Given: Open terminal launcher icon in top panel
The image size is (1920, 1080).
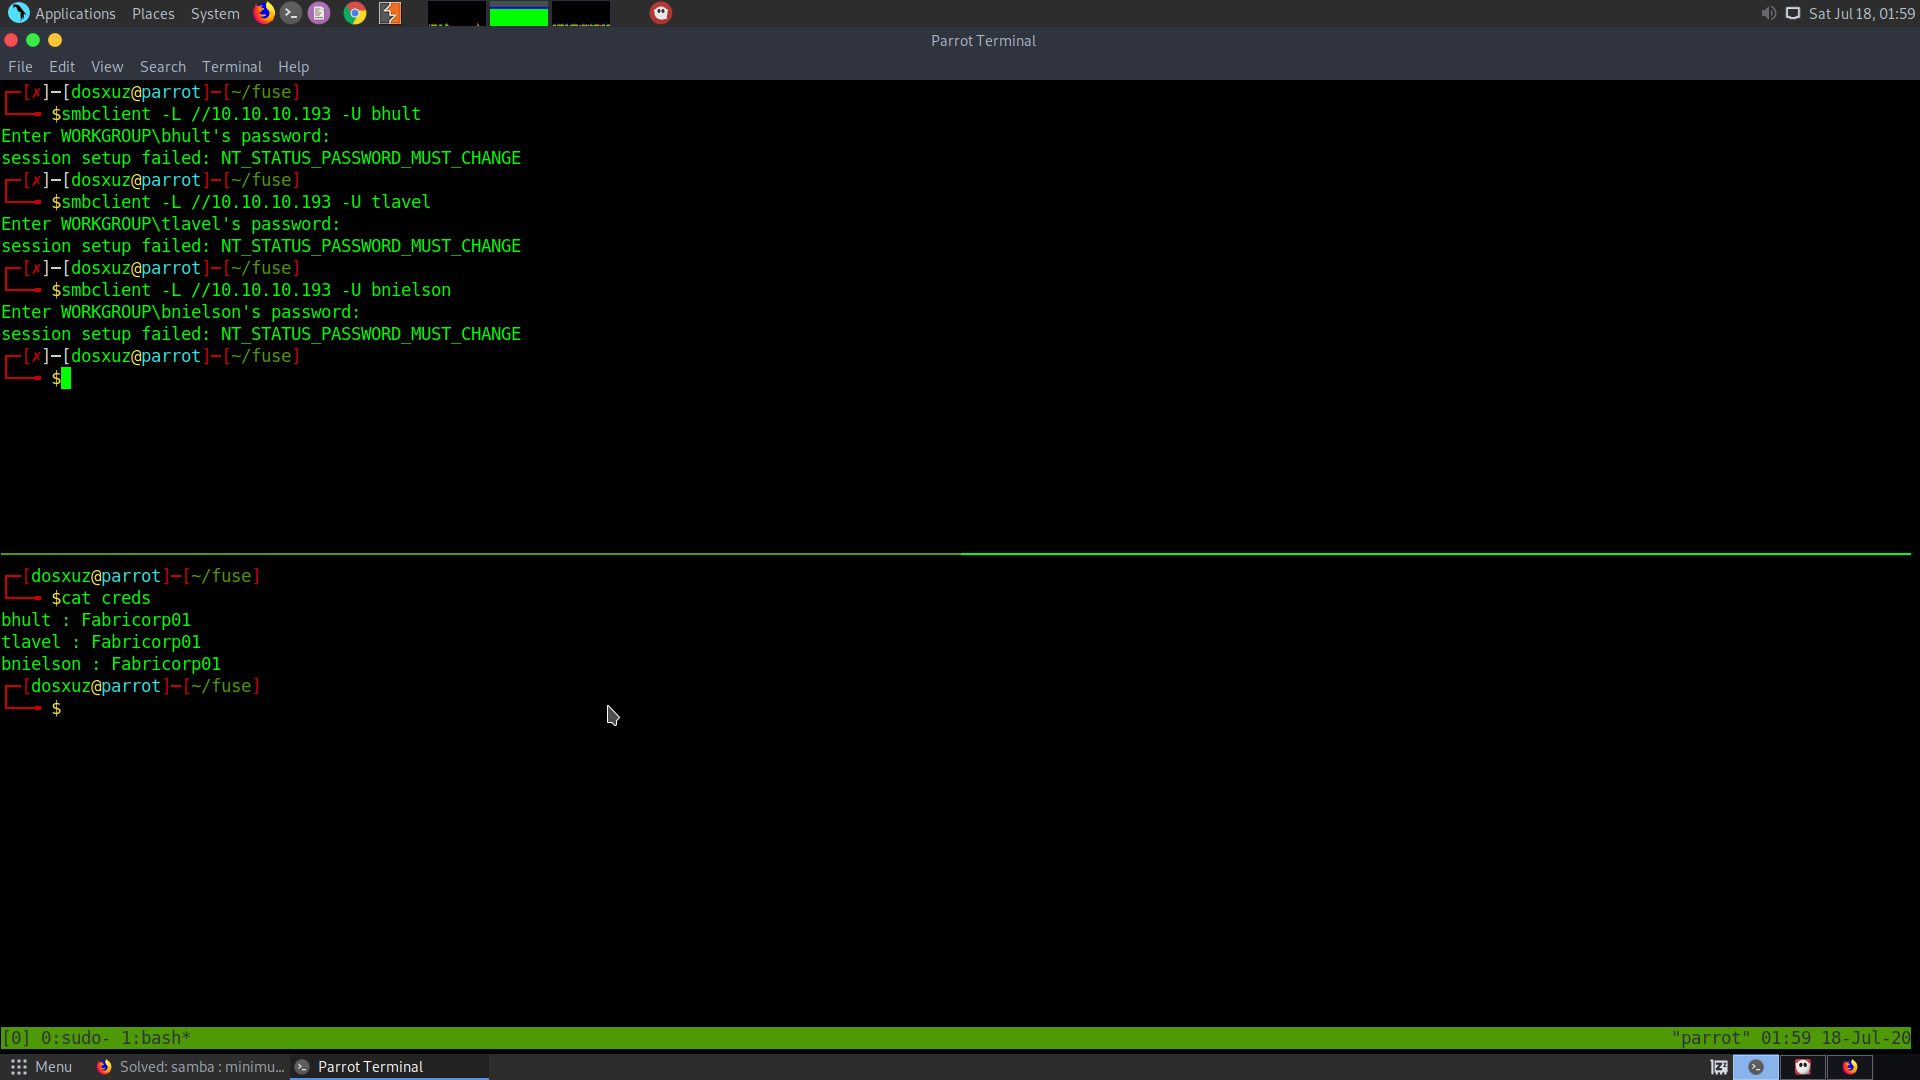Looking at the screenshot, I should [291, 13].
